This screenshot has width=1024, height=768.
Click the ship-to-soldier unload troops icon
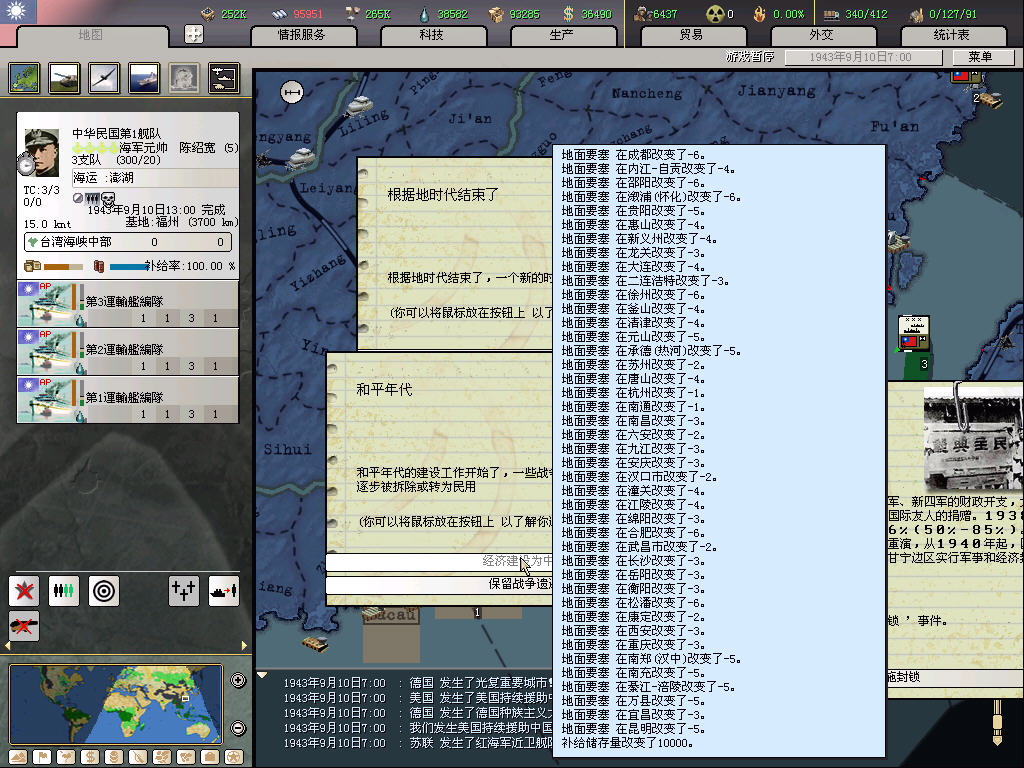coord(223,591)
